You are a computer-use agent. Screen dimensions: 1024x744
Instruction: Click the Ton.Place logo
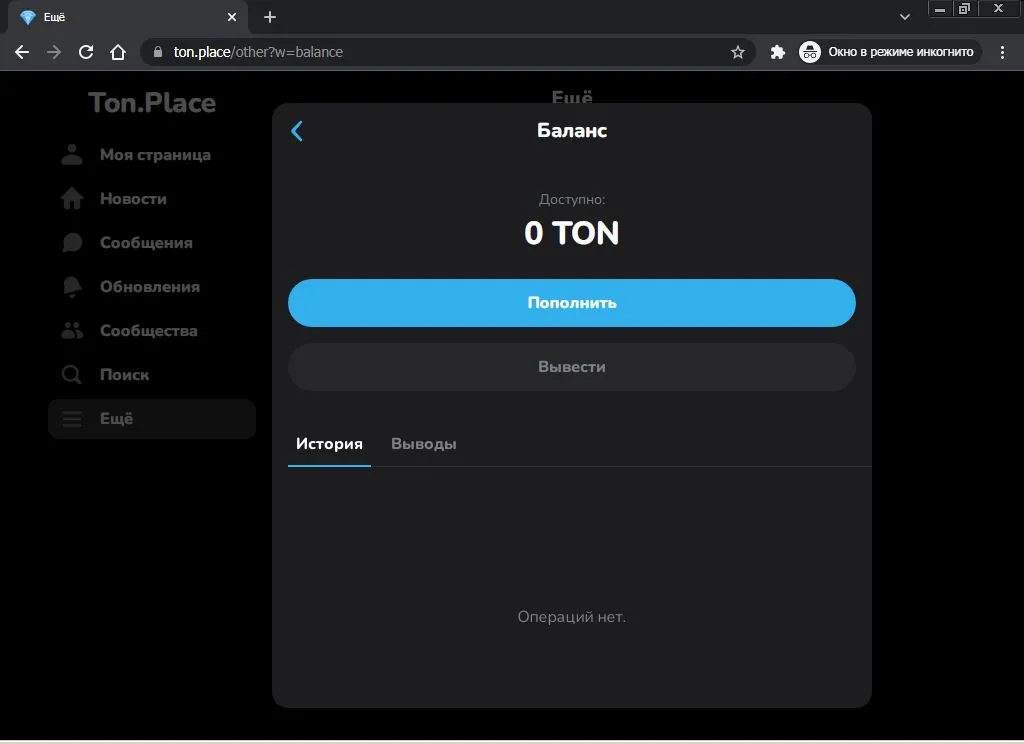point(152,103)
